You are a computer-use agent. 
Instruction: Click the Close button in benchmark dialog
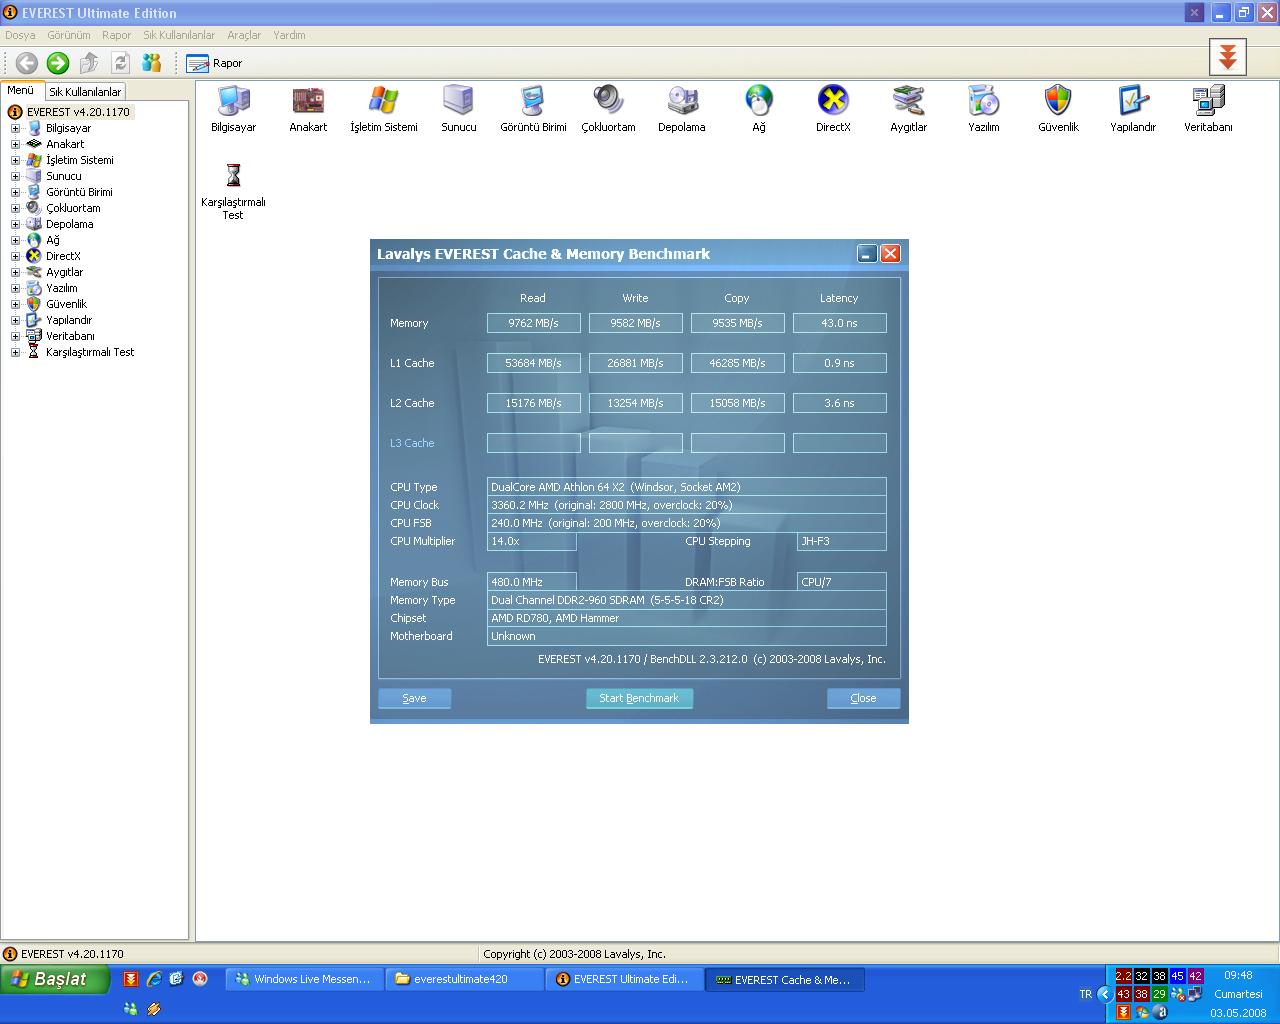pos(863,698)
